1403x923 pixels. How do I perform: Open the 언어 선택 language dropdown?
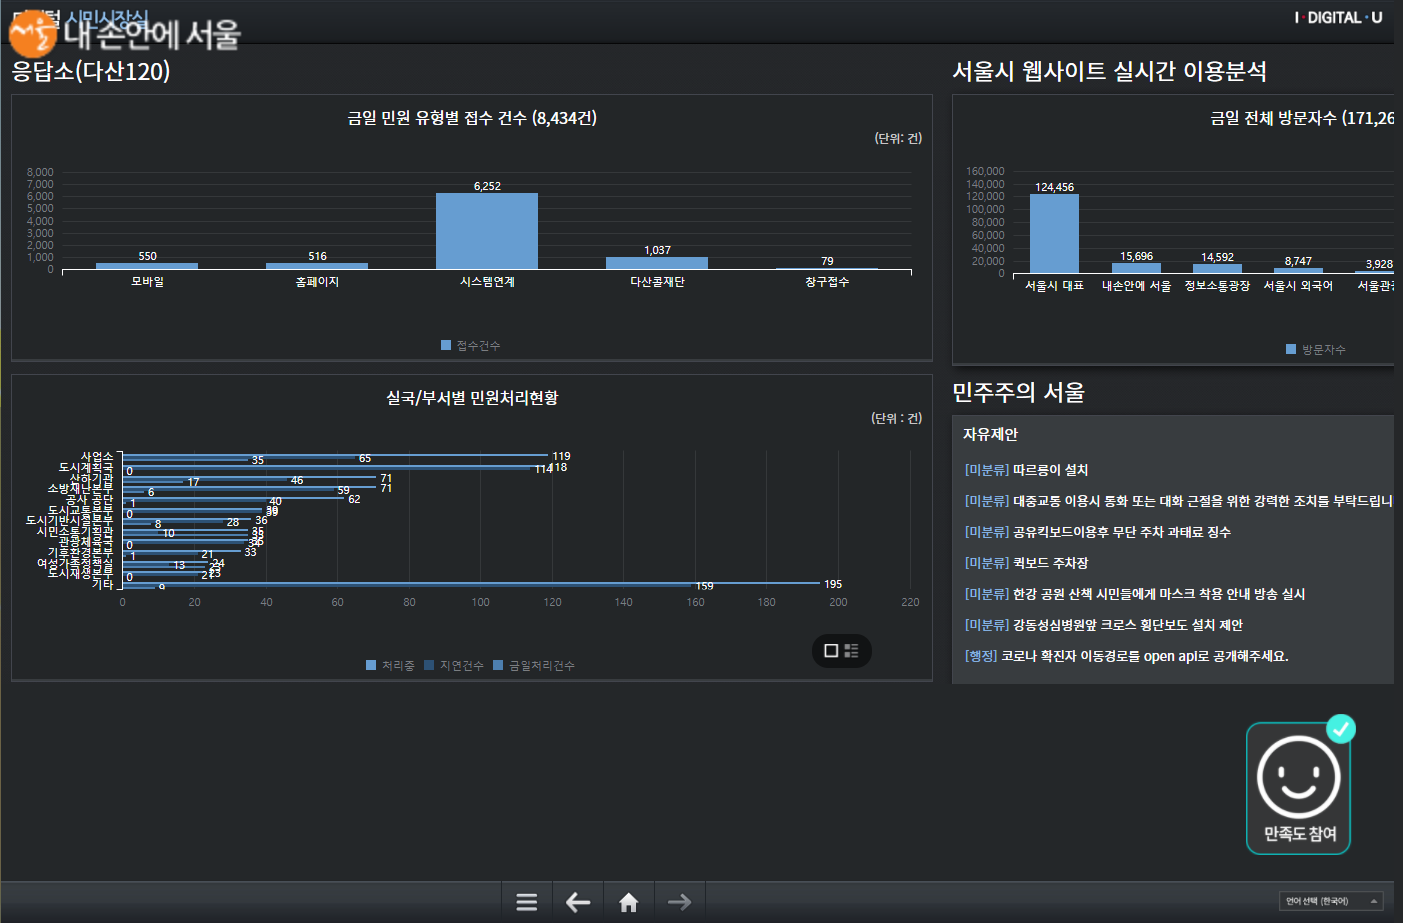[1330, 901]
